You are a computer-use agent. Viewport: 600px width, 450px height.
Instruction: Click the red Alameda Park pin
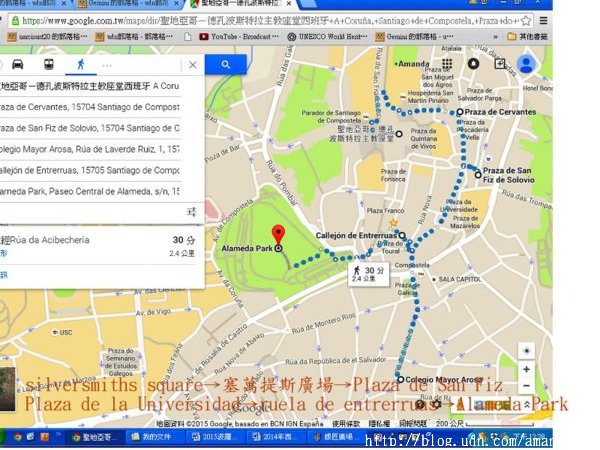(x=278, y=235)
